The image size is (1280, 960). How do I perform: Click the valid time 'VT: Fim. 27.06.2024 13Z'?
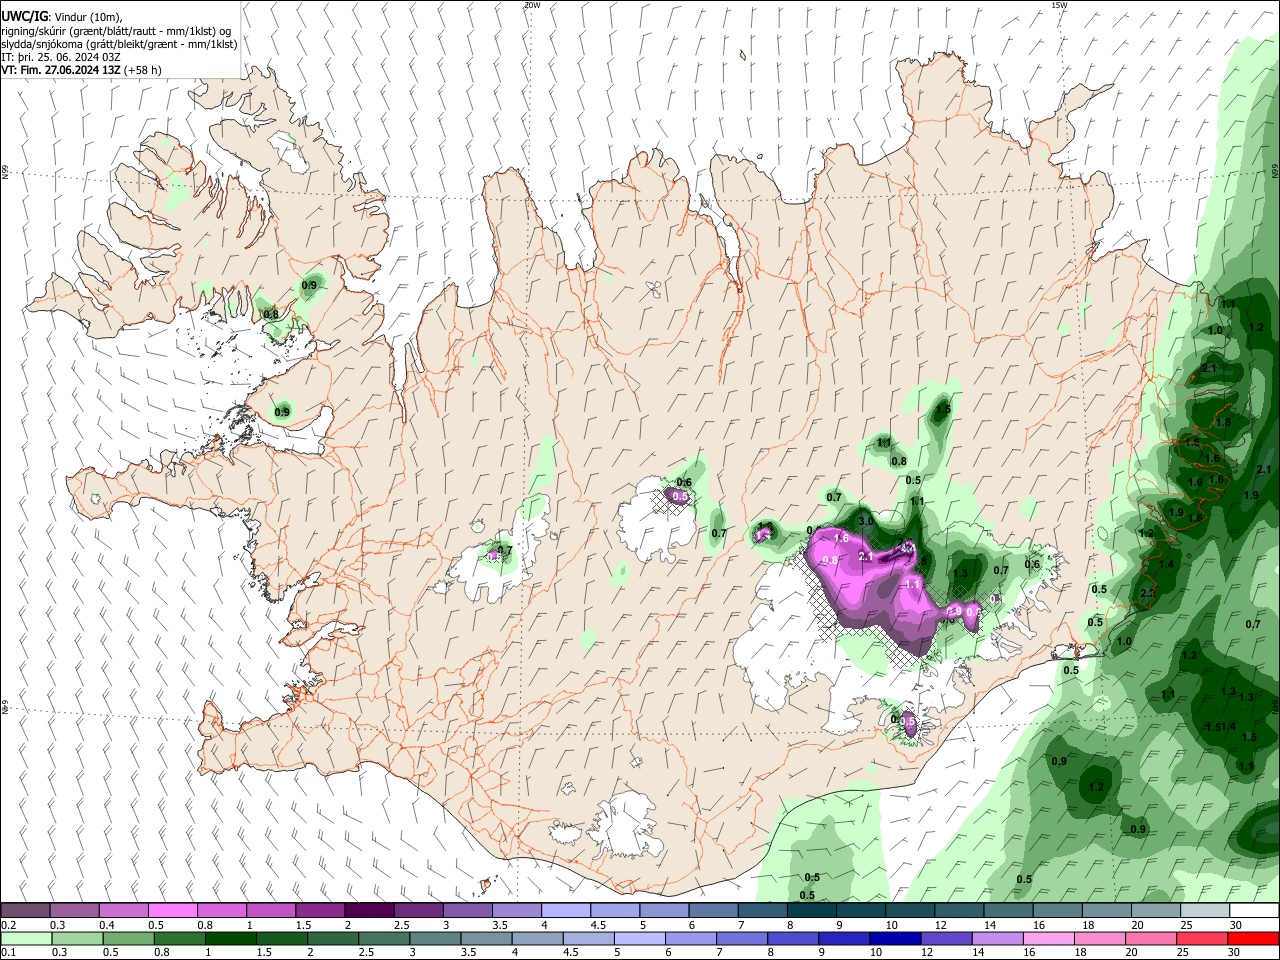point(61,70)
